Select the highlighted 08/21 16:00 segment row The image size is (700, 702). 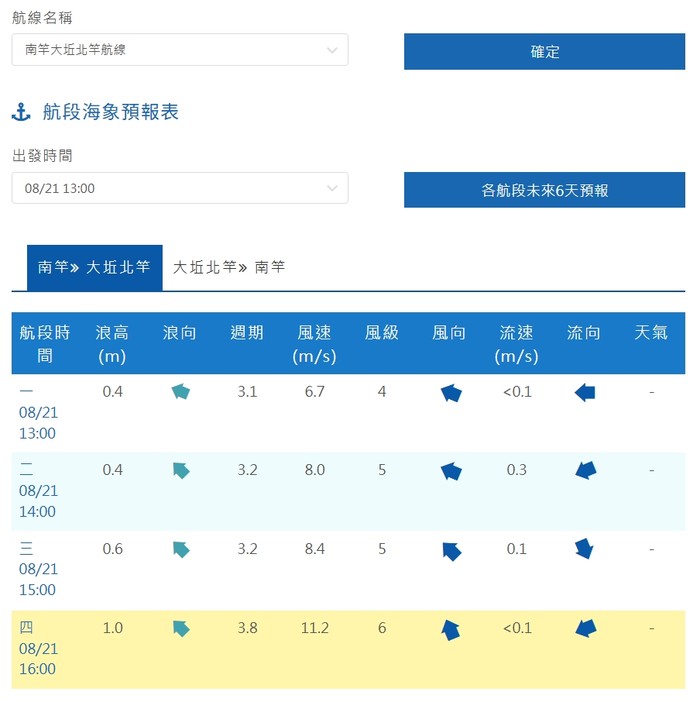[348, 649]
